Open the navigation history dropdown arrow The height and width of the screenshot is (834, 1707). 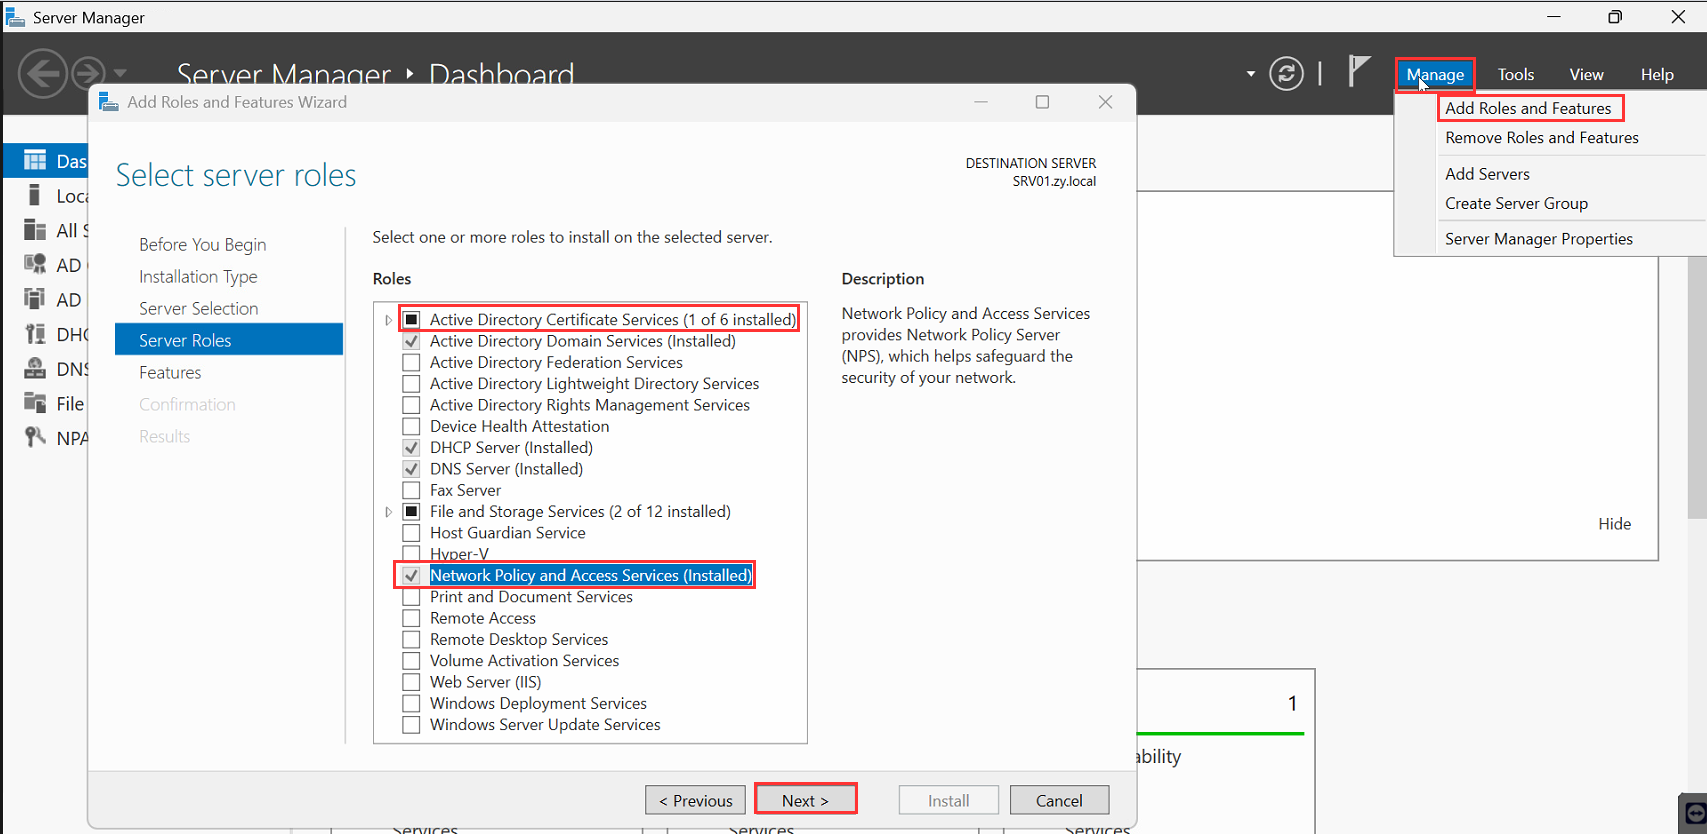click(120, 73)
